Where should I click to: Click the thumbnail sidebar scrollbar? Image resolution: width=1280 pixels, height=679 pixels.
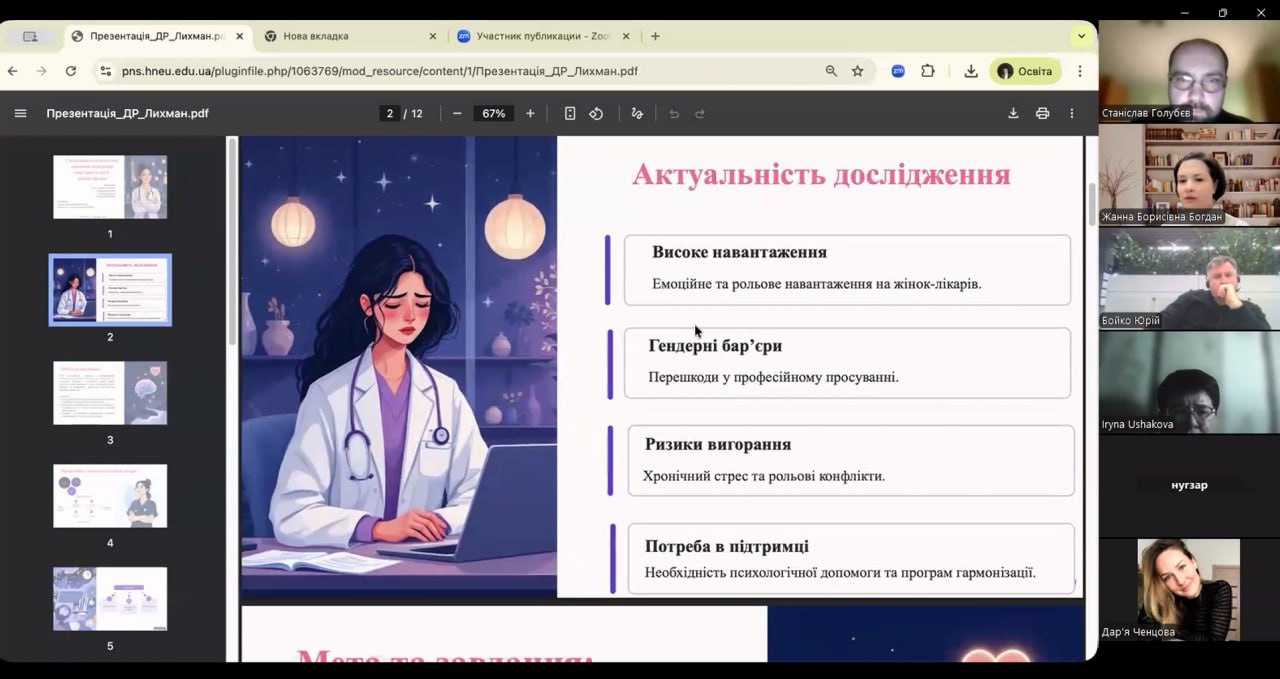point(230,240)
